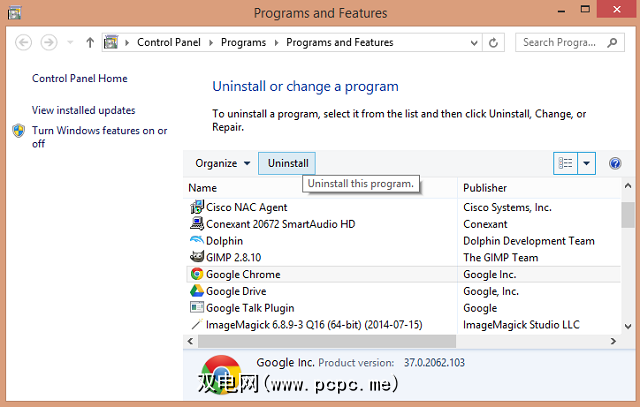This screenshot has height=407, width=640.
Task: Select Google Chrome program name
Action: point(243,274)
